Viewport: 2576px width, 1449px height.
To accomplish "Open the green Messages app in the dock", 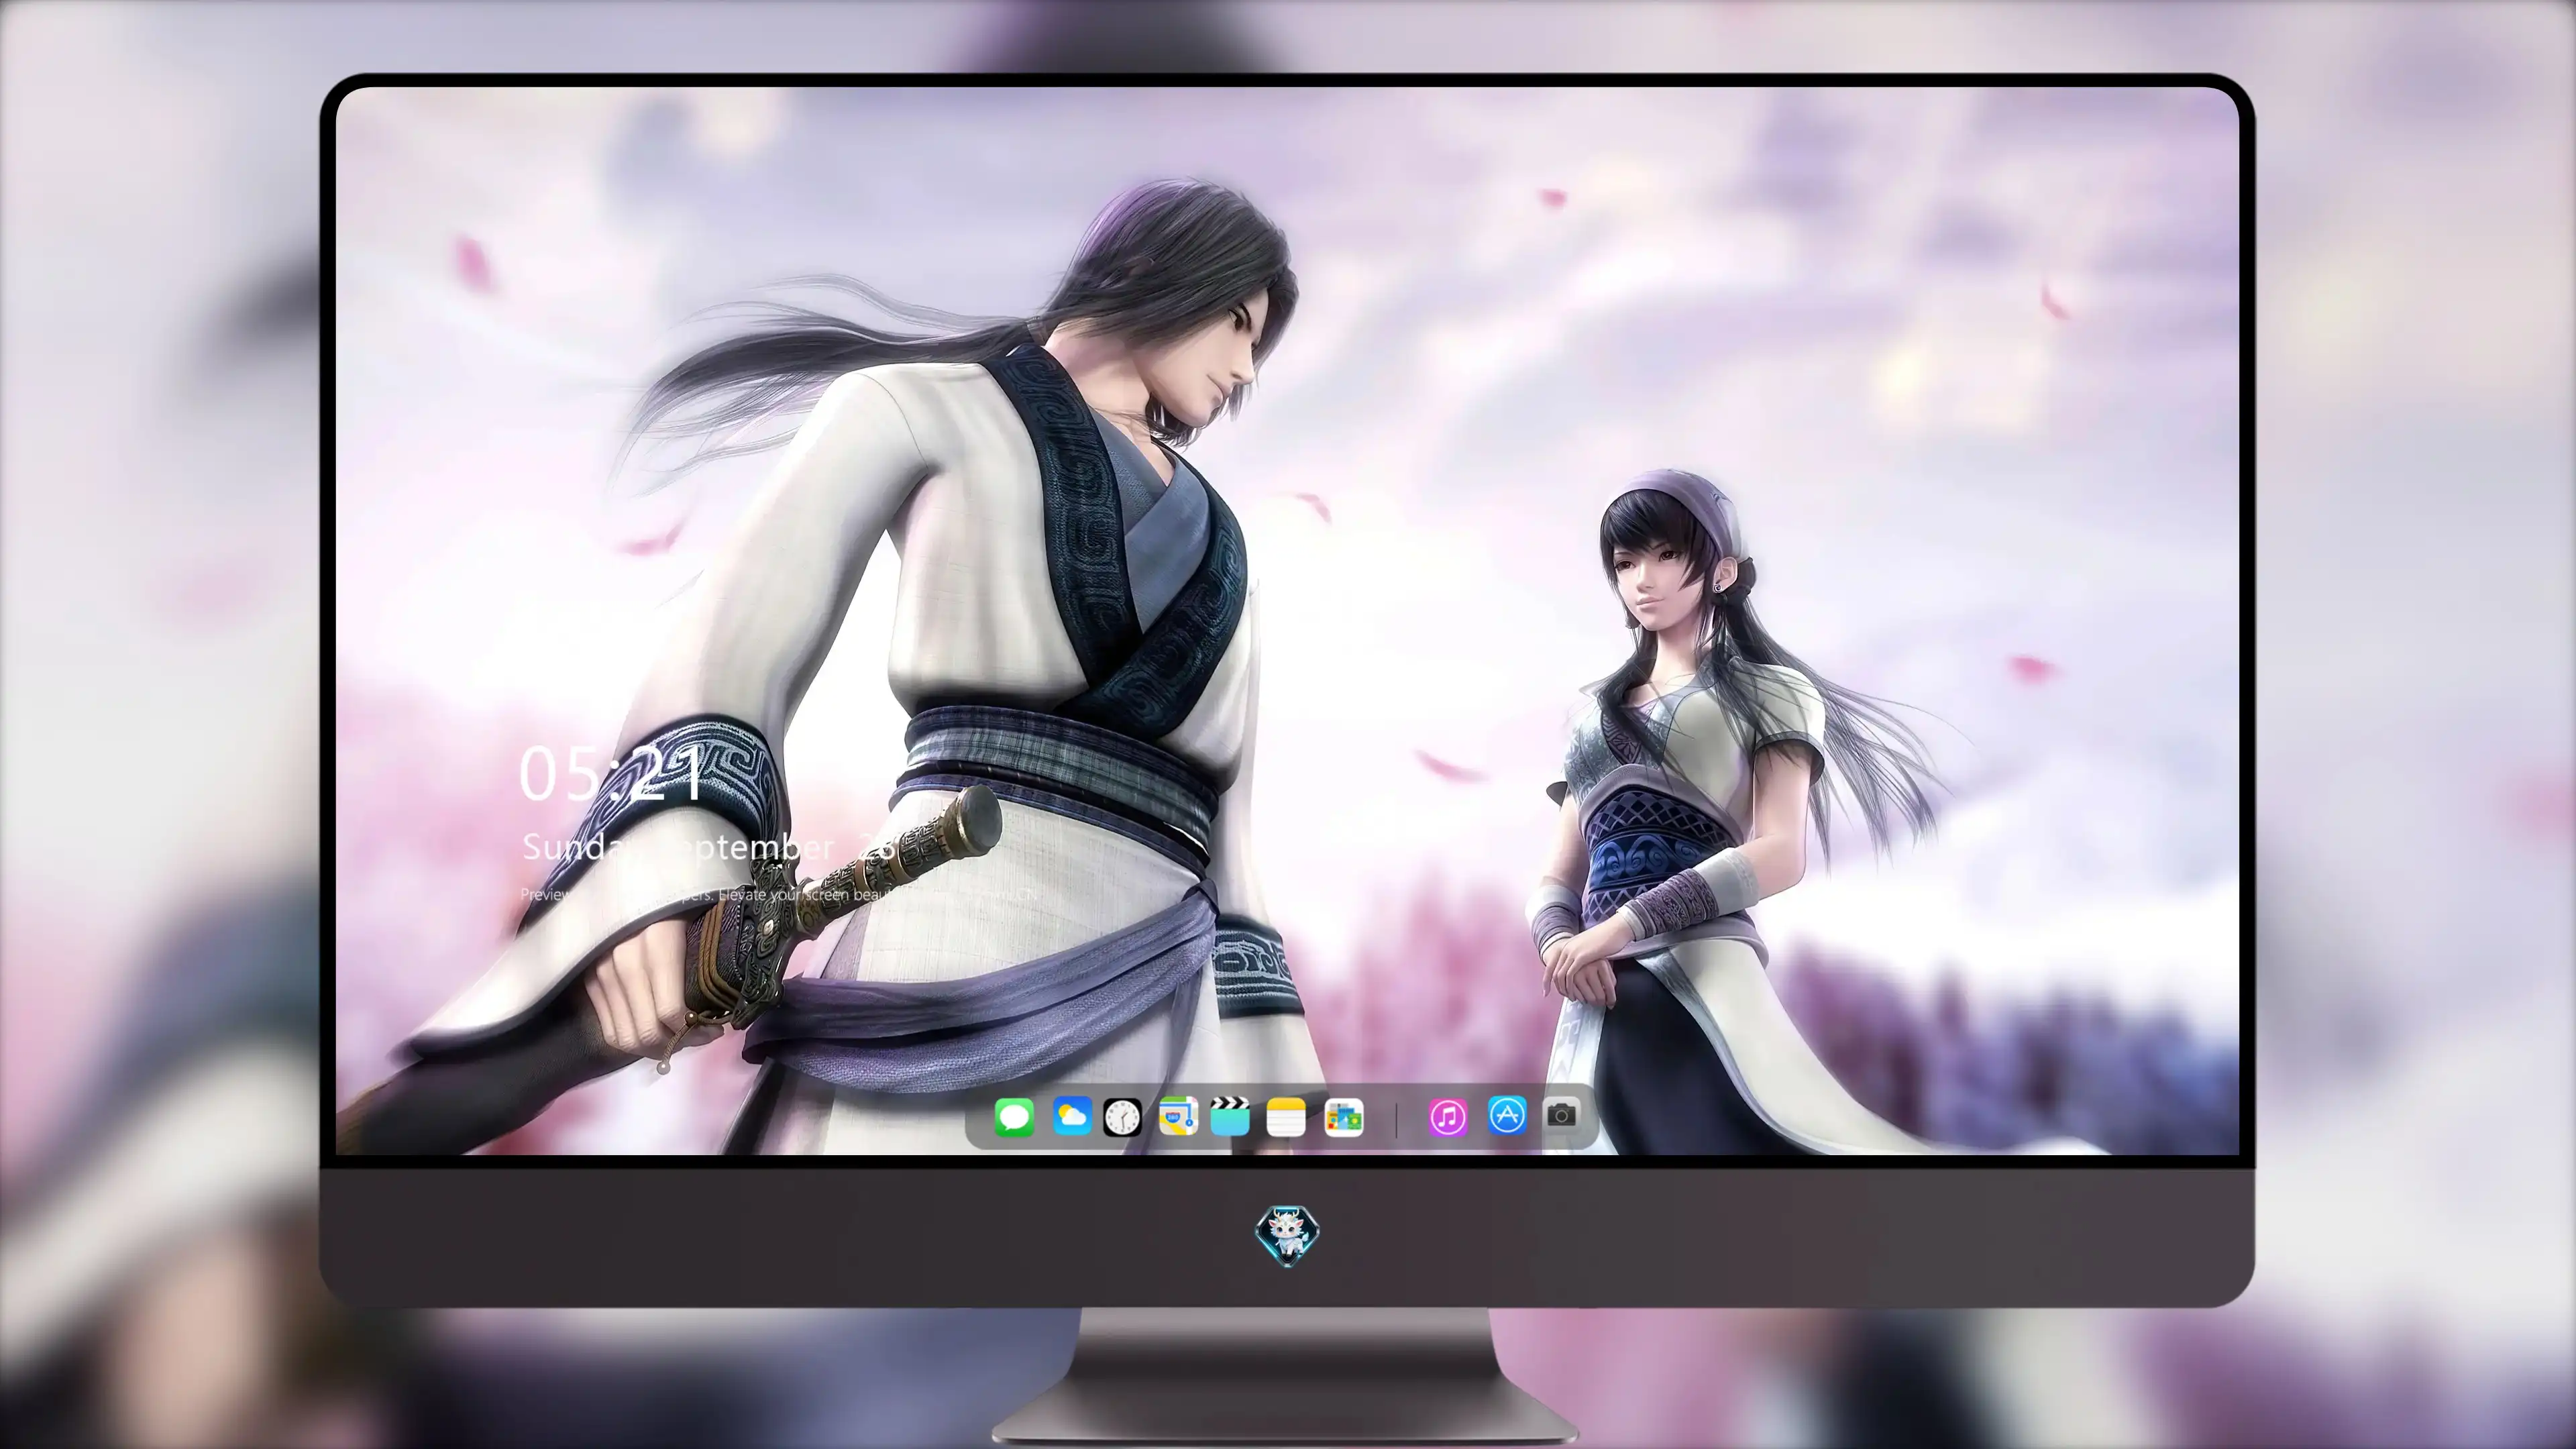I will coord(1014,1117).
